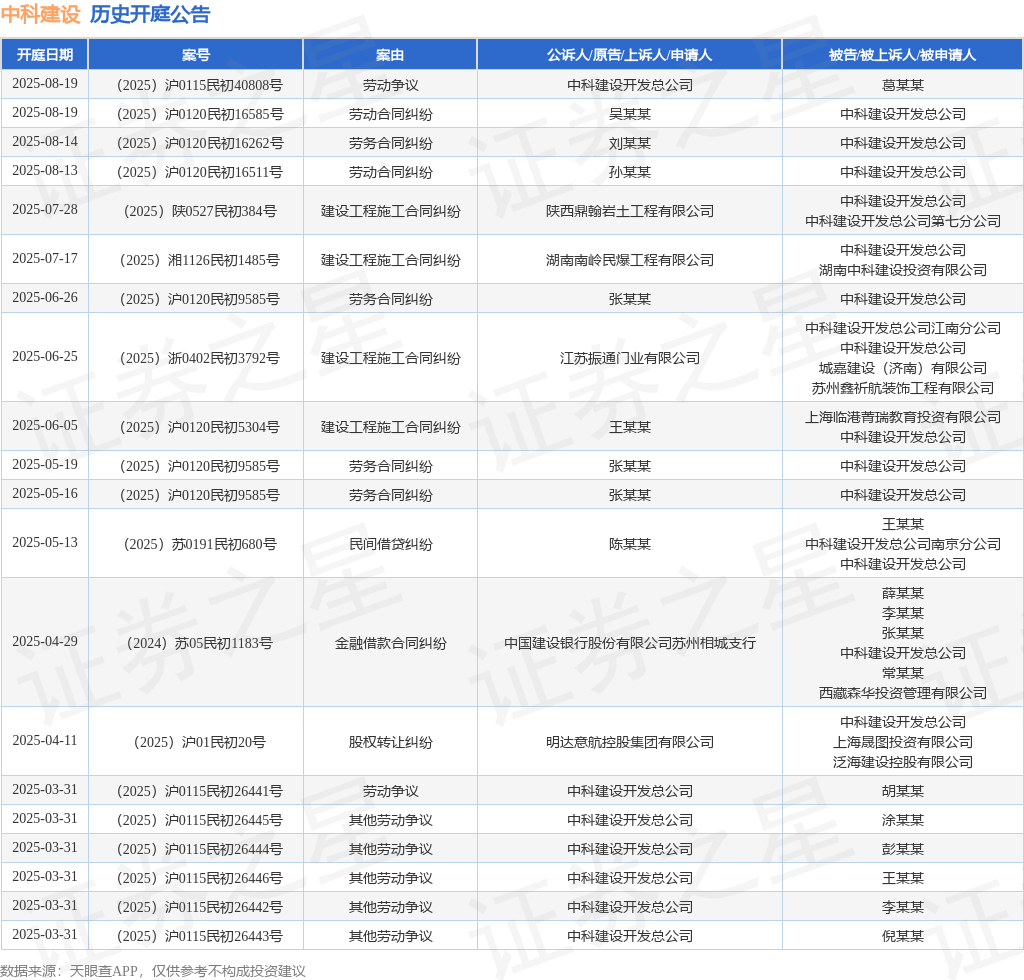Select case number 苏0191民初680号

click(x=199, y=544)
